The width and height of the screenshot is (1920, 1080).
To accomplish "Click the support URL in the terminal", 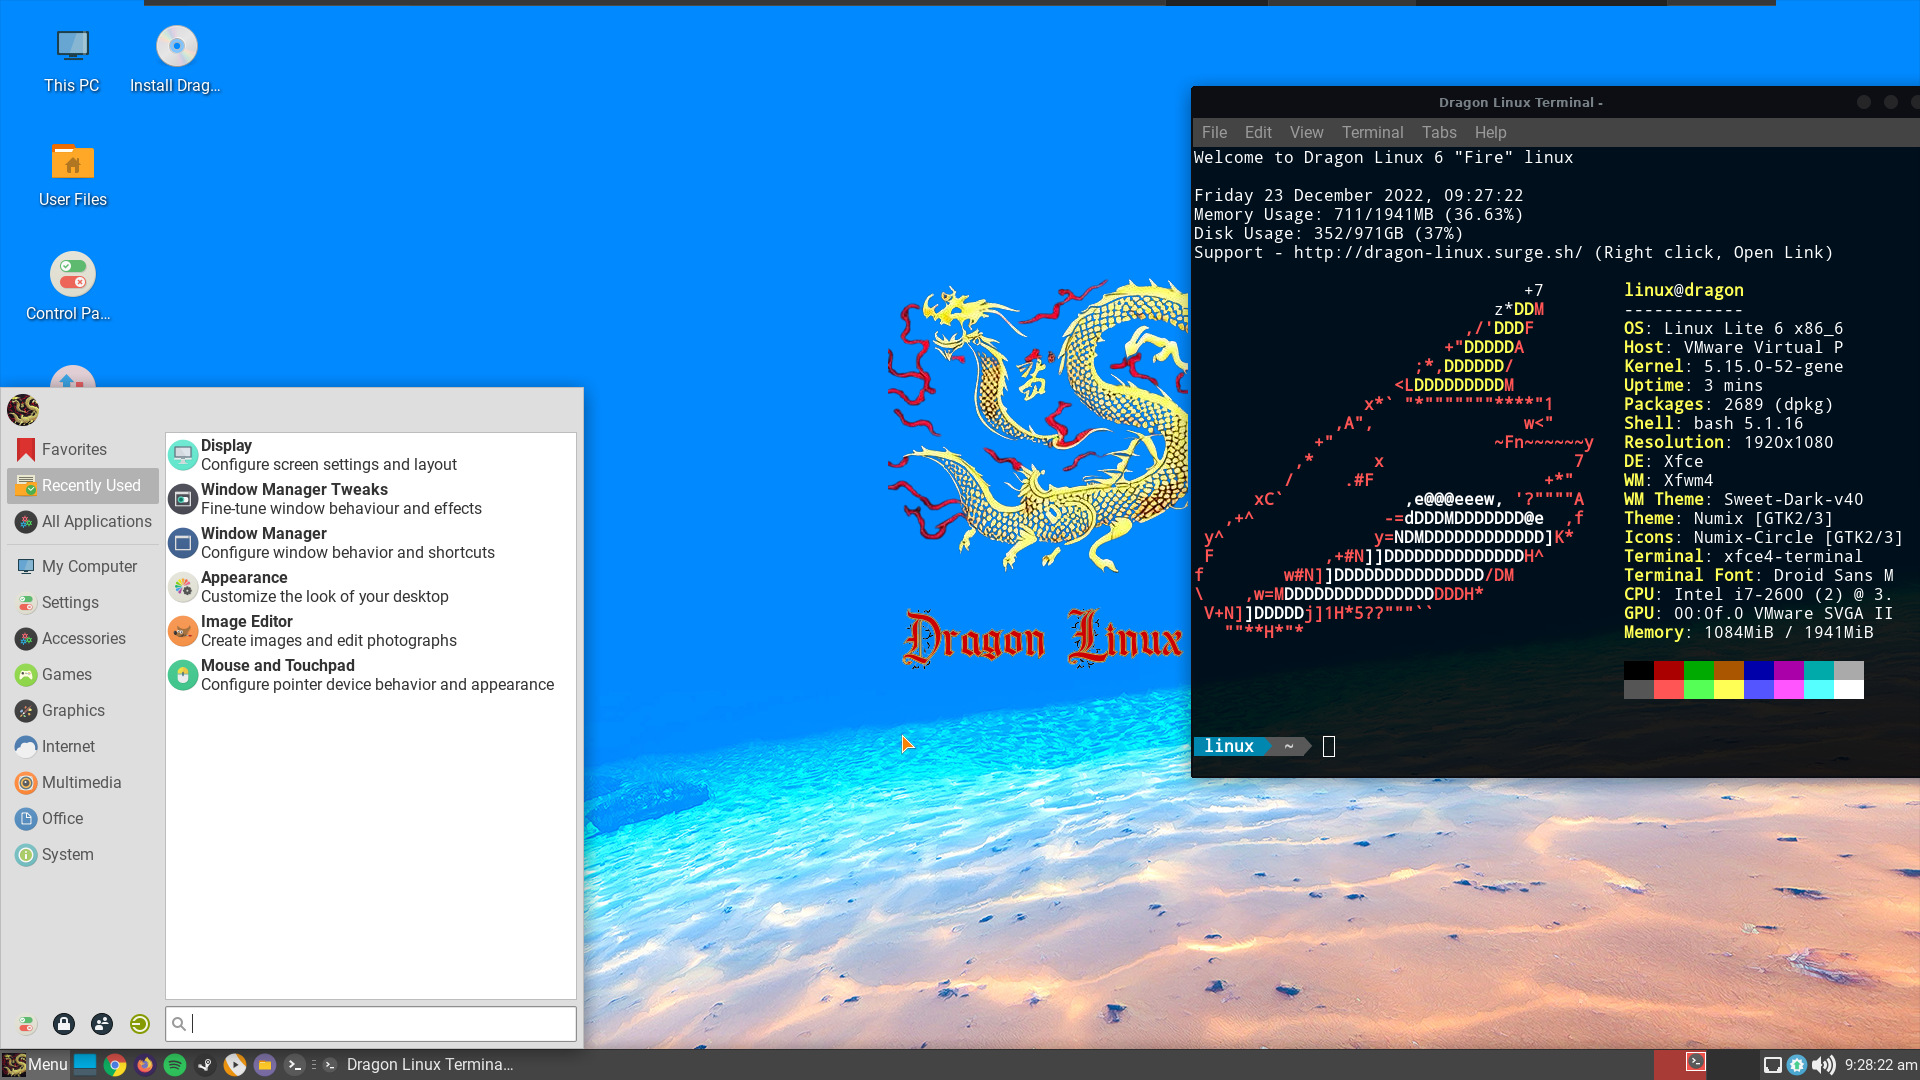I will 1438,253.
